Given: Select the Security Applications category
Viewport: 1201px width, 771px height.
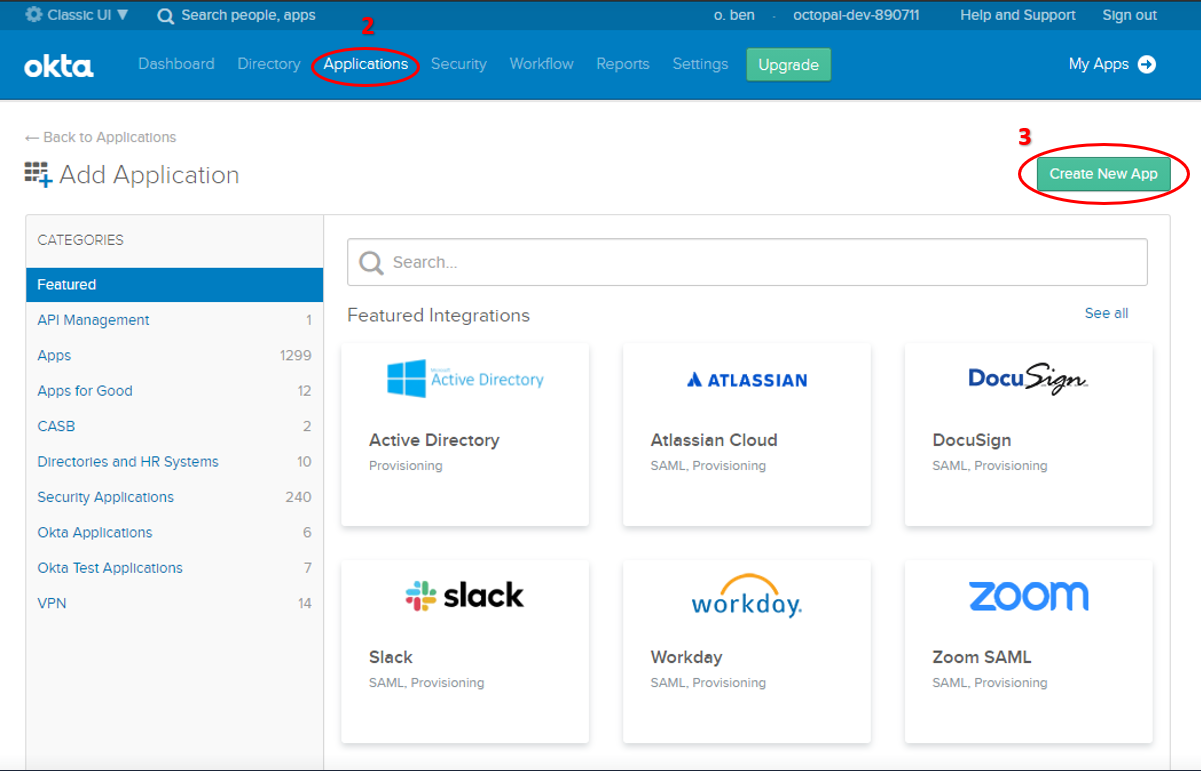Looking at the screenshot, I should coord(105,497).
